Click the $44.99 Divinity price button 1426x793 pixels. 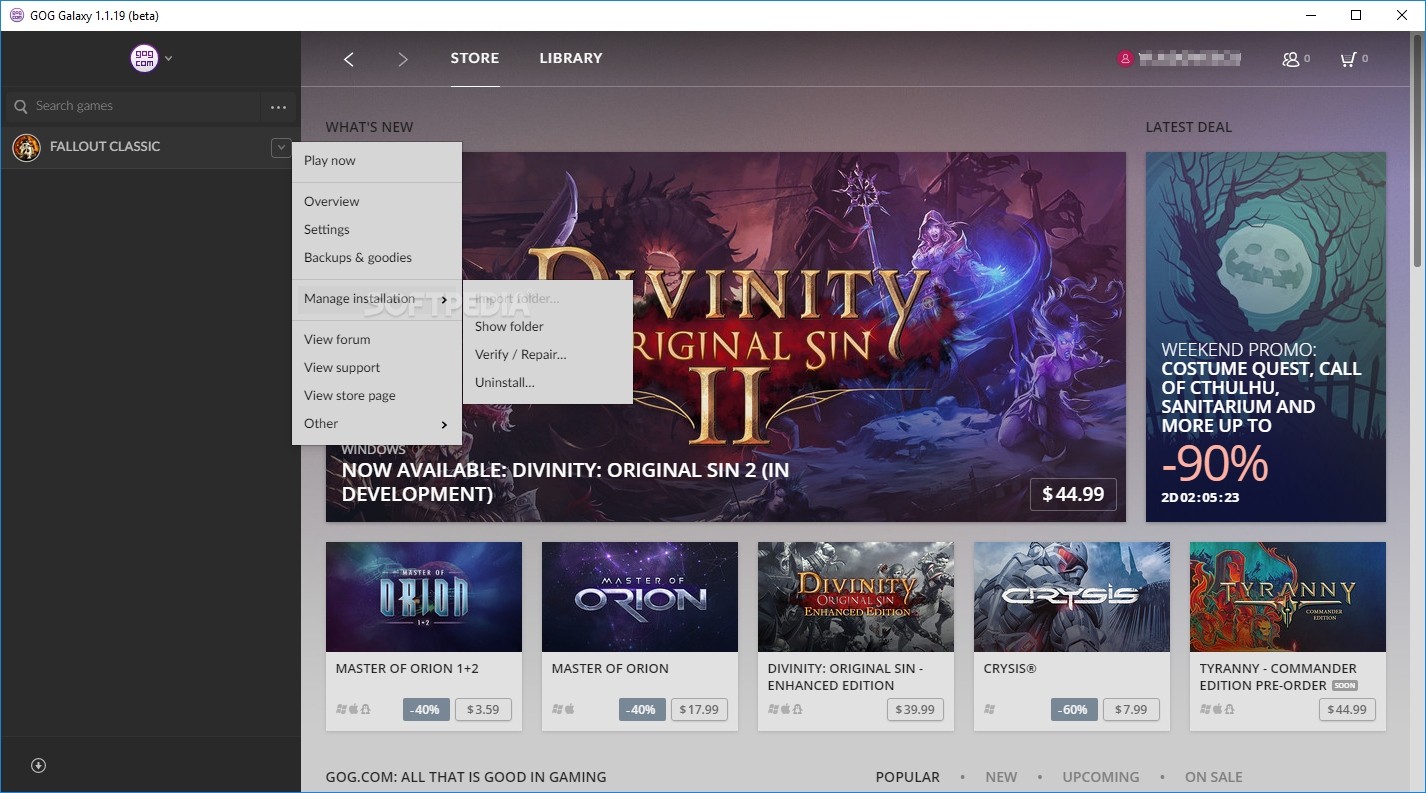(x=1073, y=494)
